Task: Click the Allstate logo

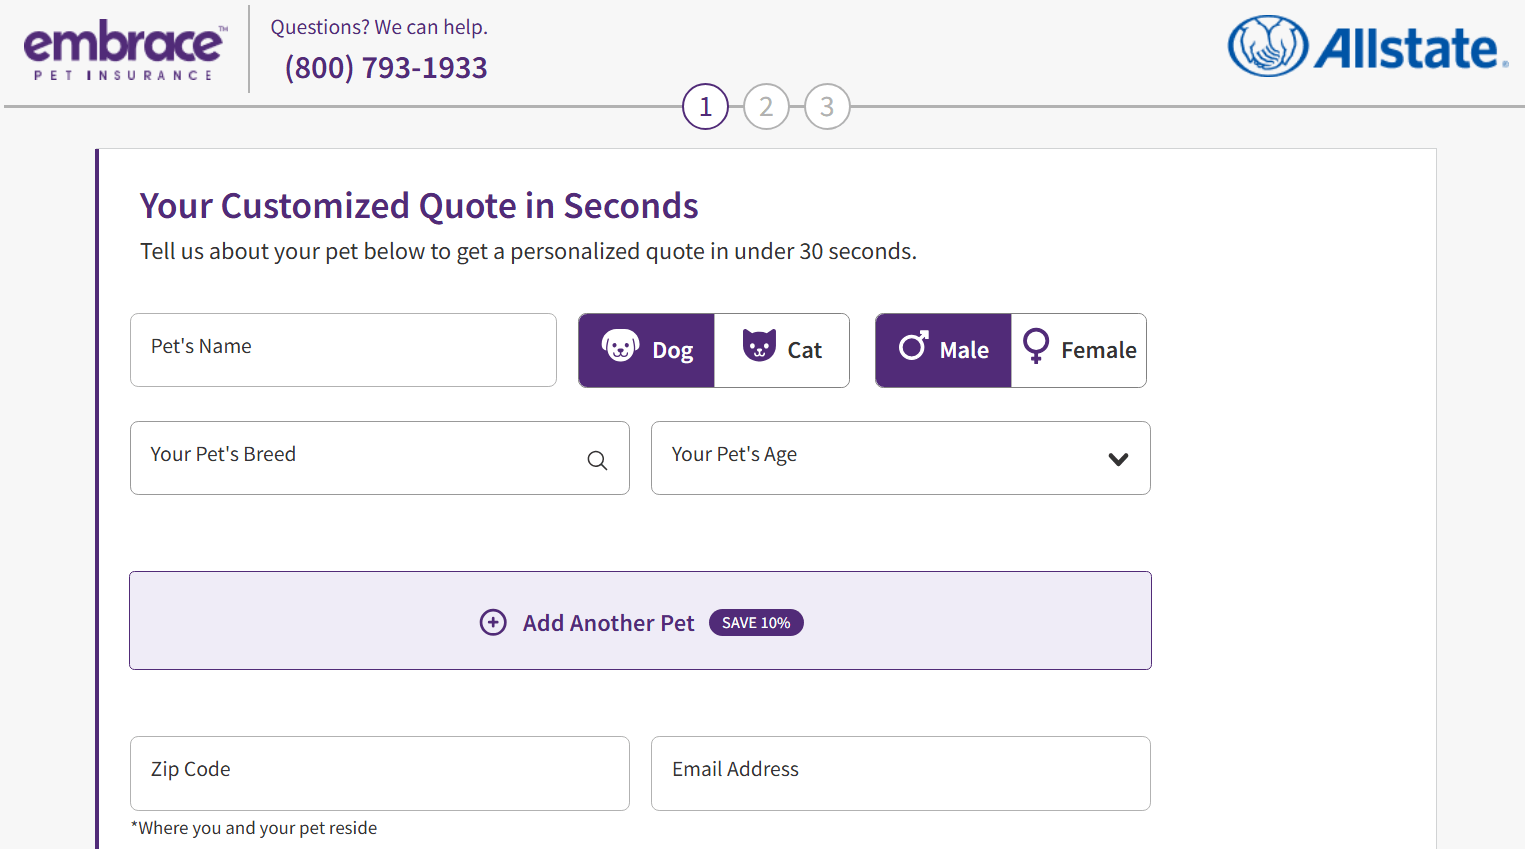Action: click(x=1367, y=47)
